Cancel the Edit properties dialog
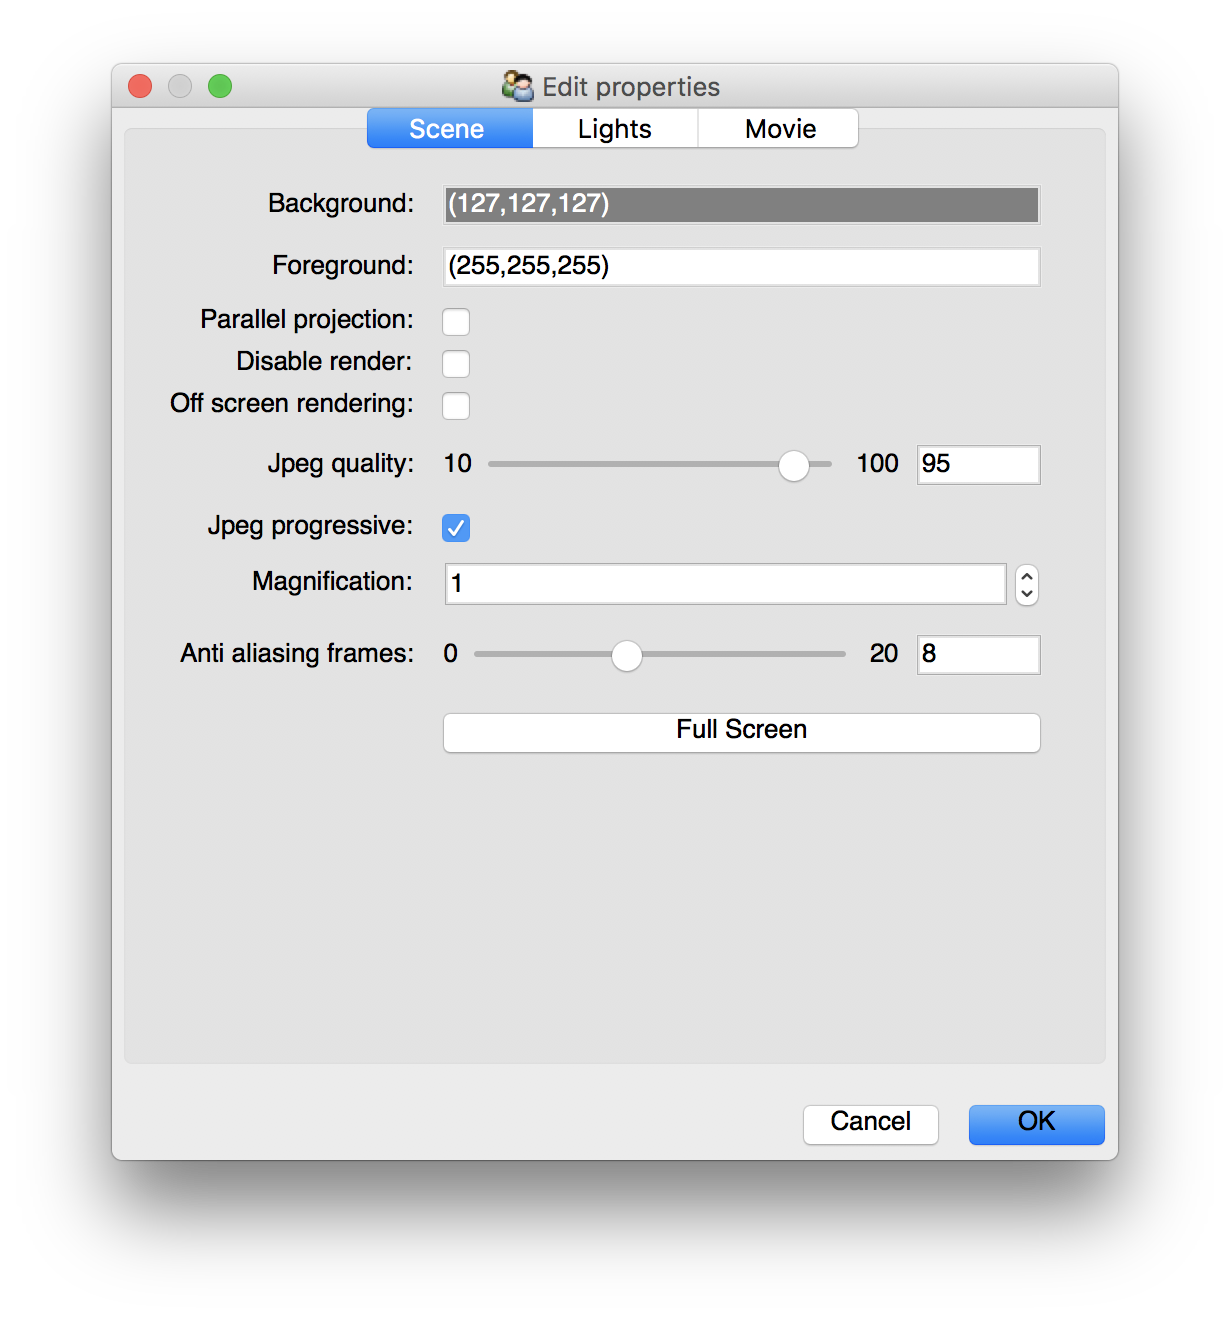This screenshot has width=1230, height=1320. pos(871,1124)
